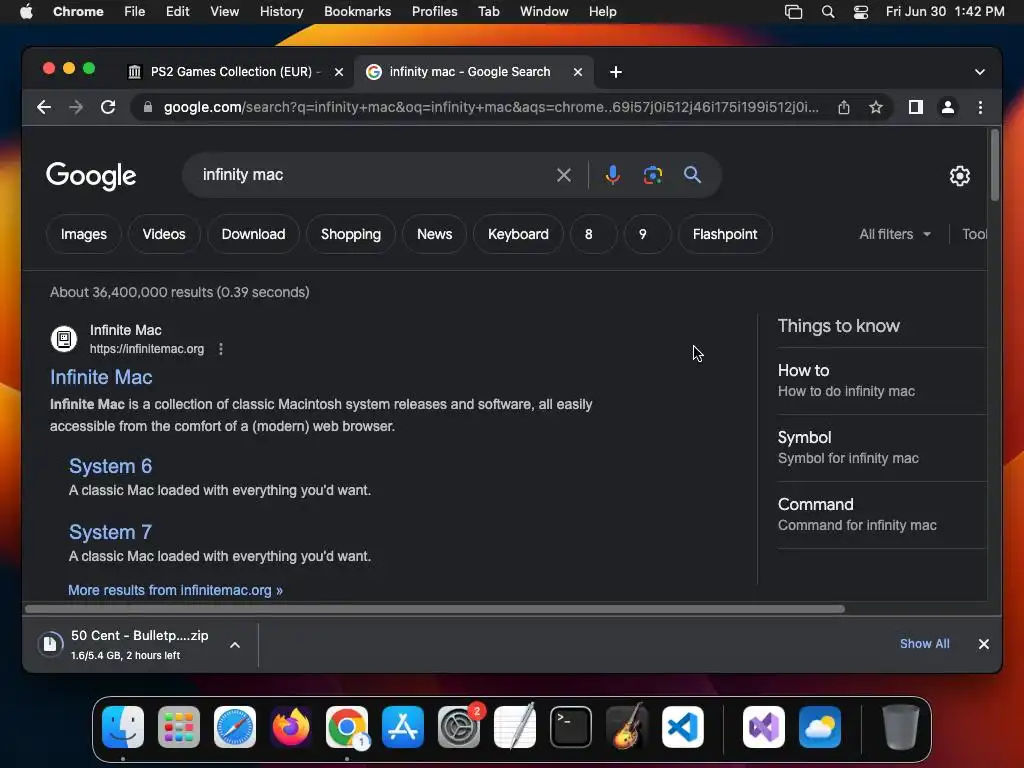Expand the 50 Cent download options chevron
Viewport: 1024px width, 768px height.
[235, 645]
